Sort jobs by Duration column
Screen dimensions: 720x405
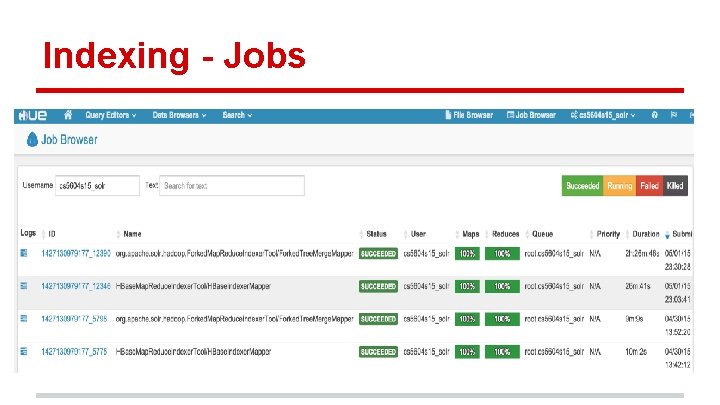click(646, 234)
